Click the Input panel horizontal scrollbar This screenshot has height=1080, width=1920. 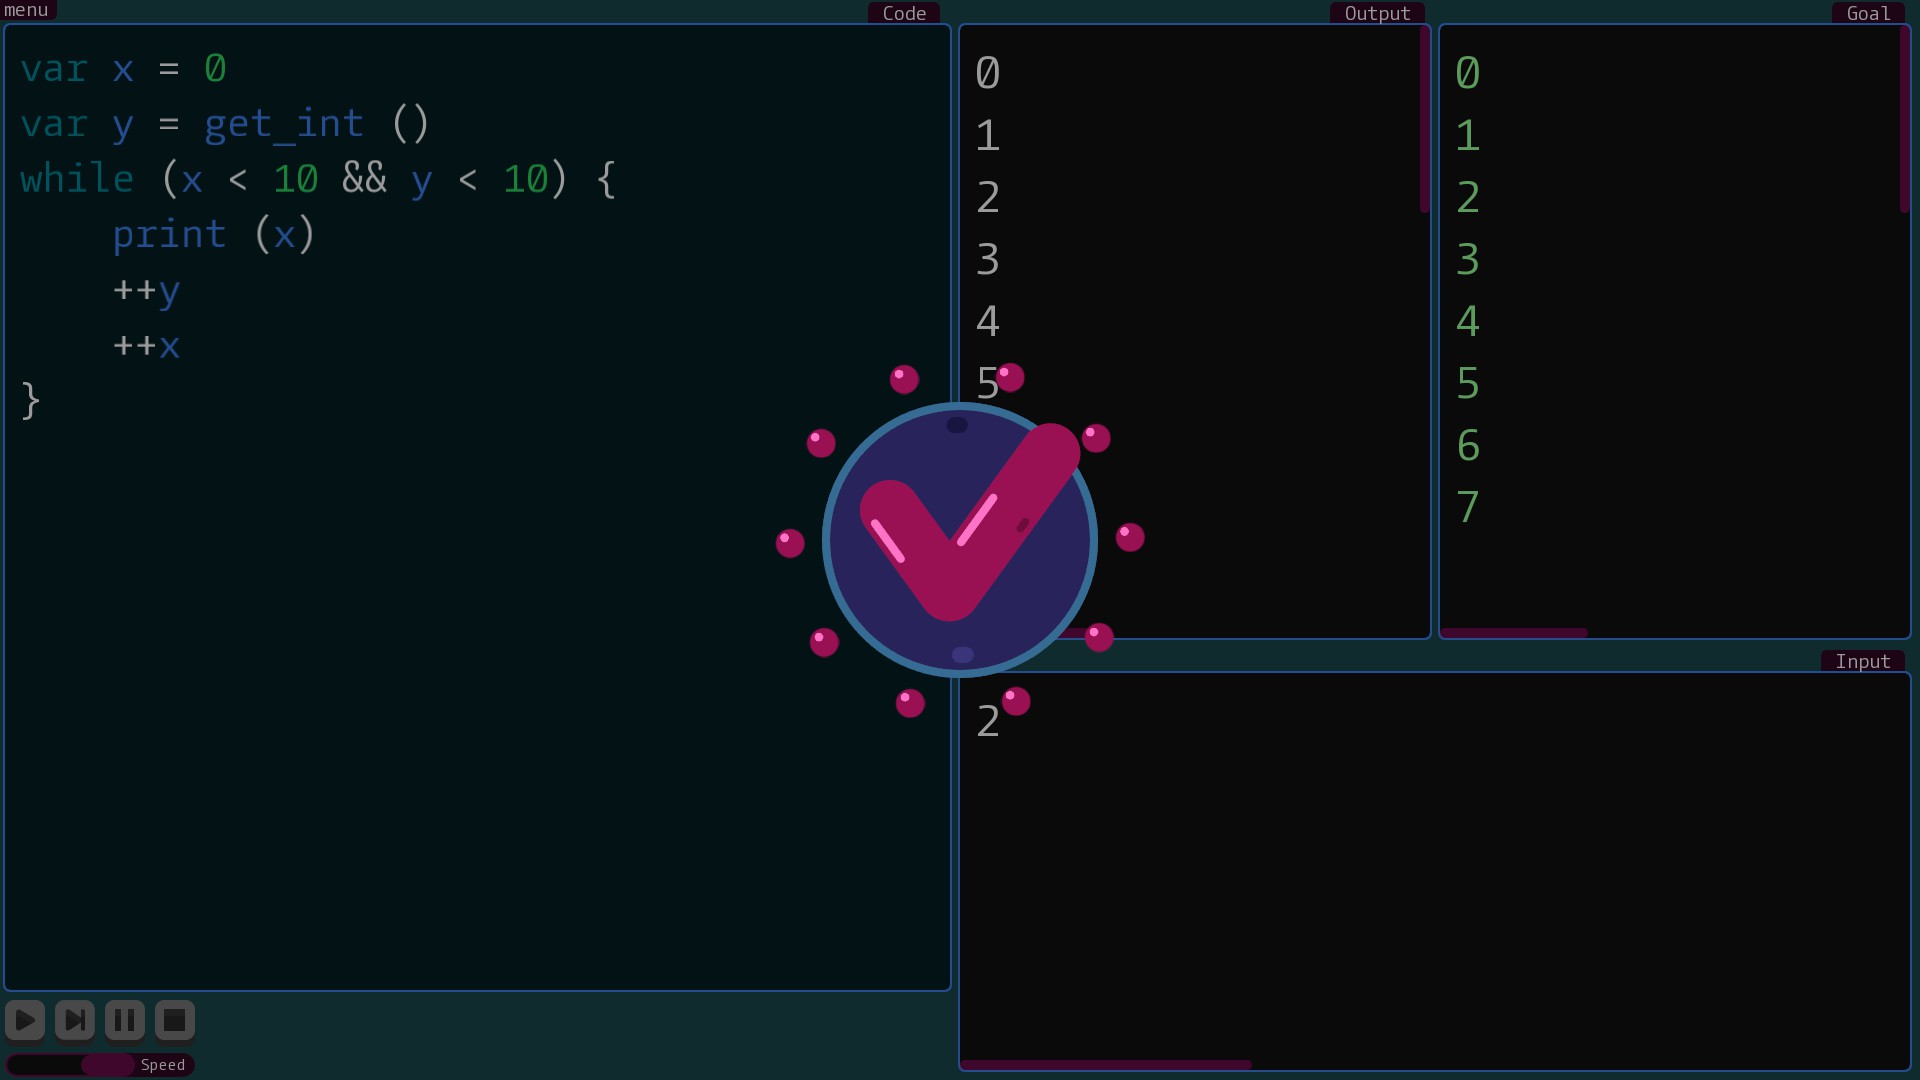click(1105, 1065)
